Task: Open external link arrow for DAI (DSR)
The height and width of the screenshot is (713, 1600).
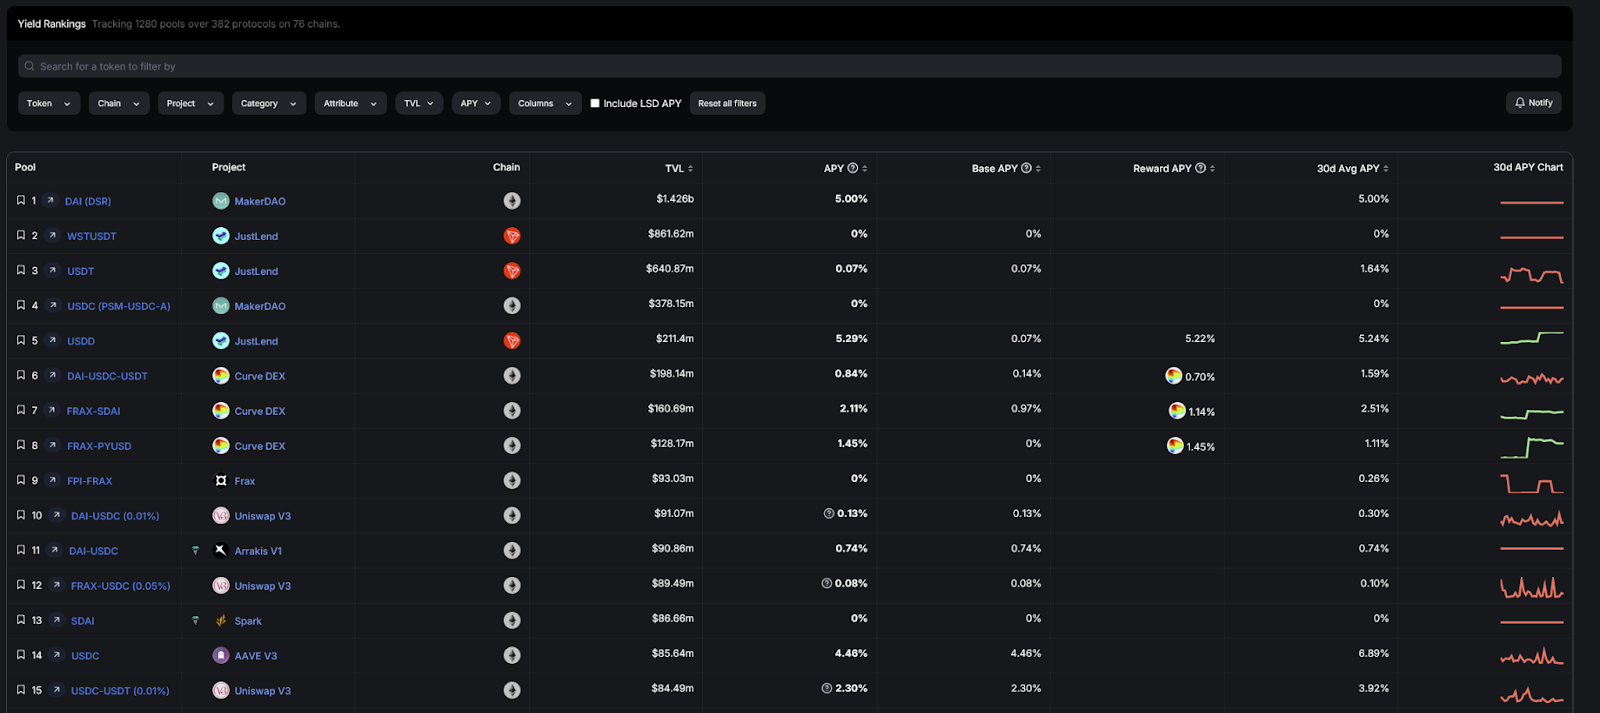Action: (50, 200)
